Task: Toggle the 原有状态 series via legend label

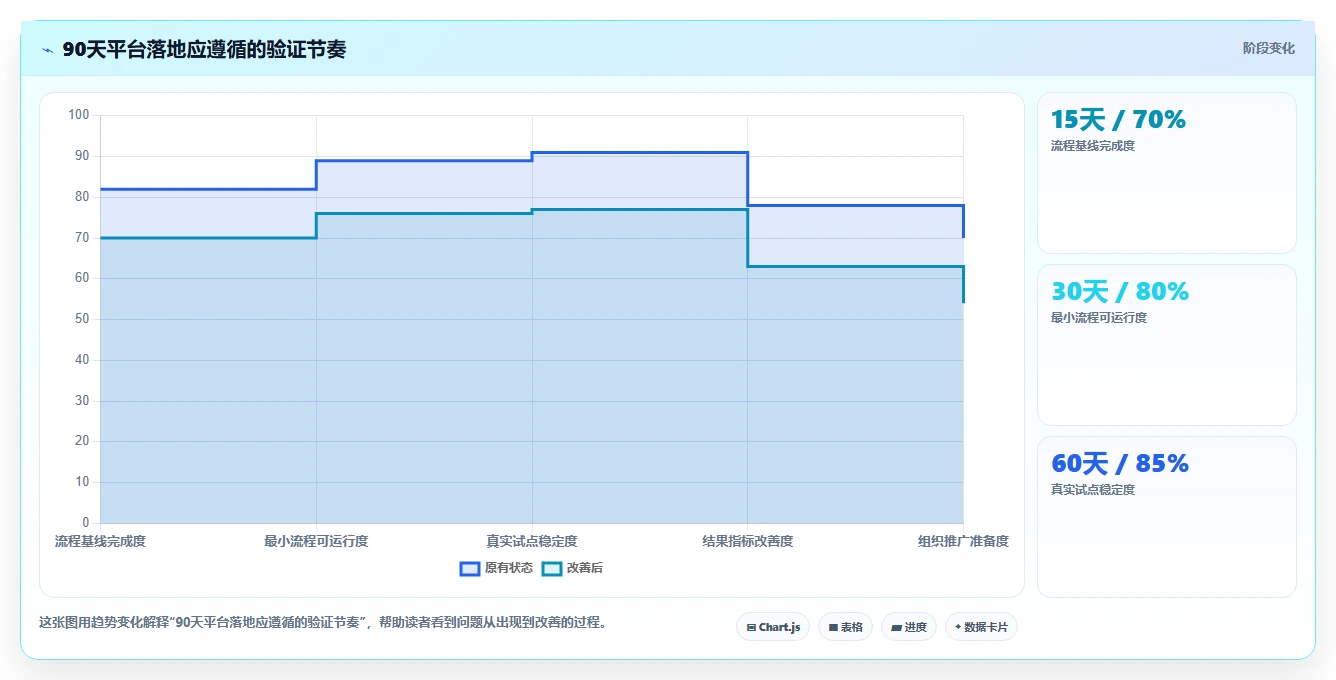Action: (x=509, y=568)
